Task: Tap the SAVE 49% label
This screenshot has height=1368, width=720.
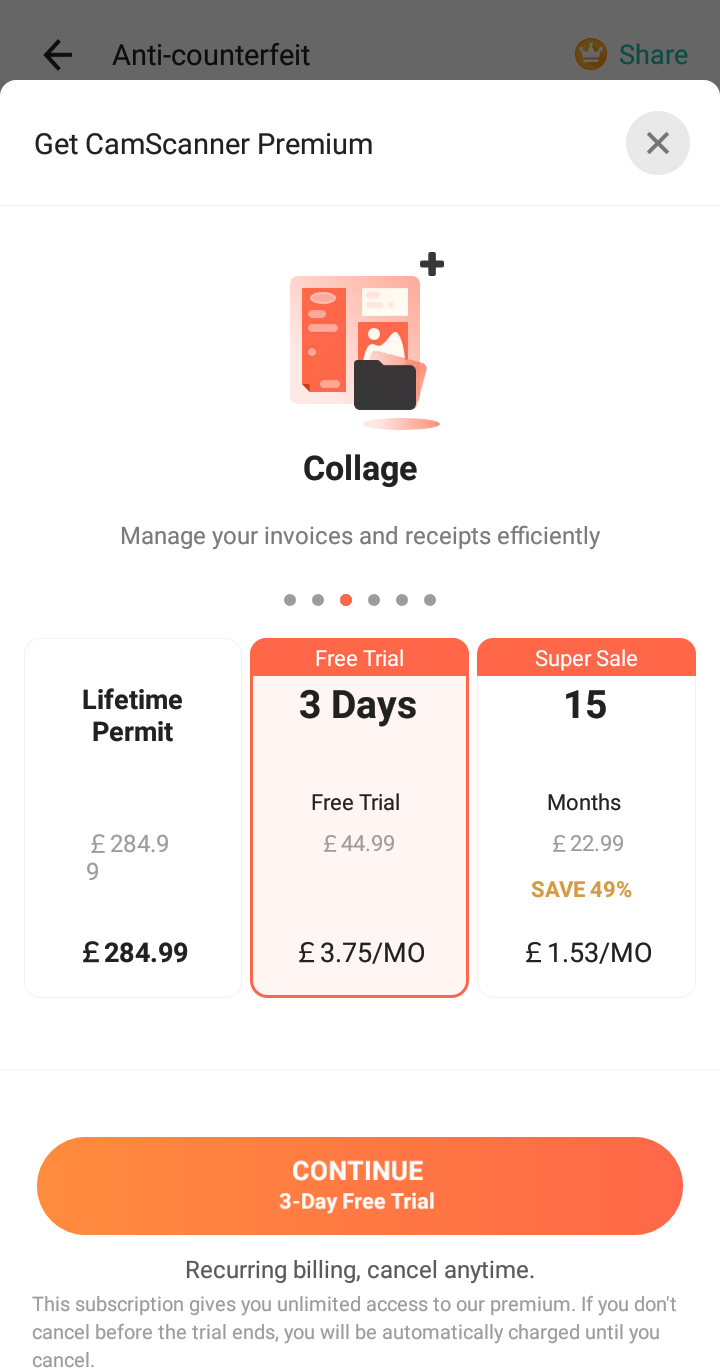Action: [x=581, y=890]
